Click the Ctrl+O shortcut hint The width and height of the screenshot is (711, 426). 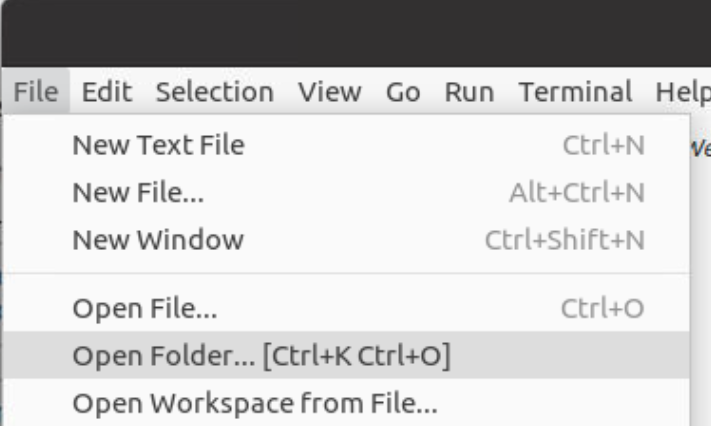(603, 308)
